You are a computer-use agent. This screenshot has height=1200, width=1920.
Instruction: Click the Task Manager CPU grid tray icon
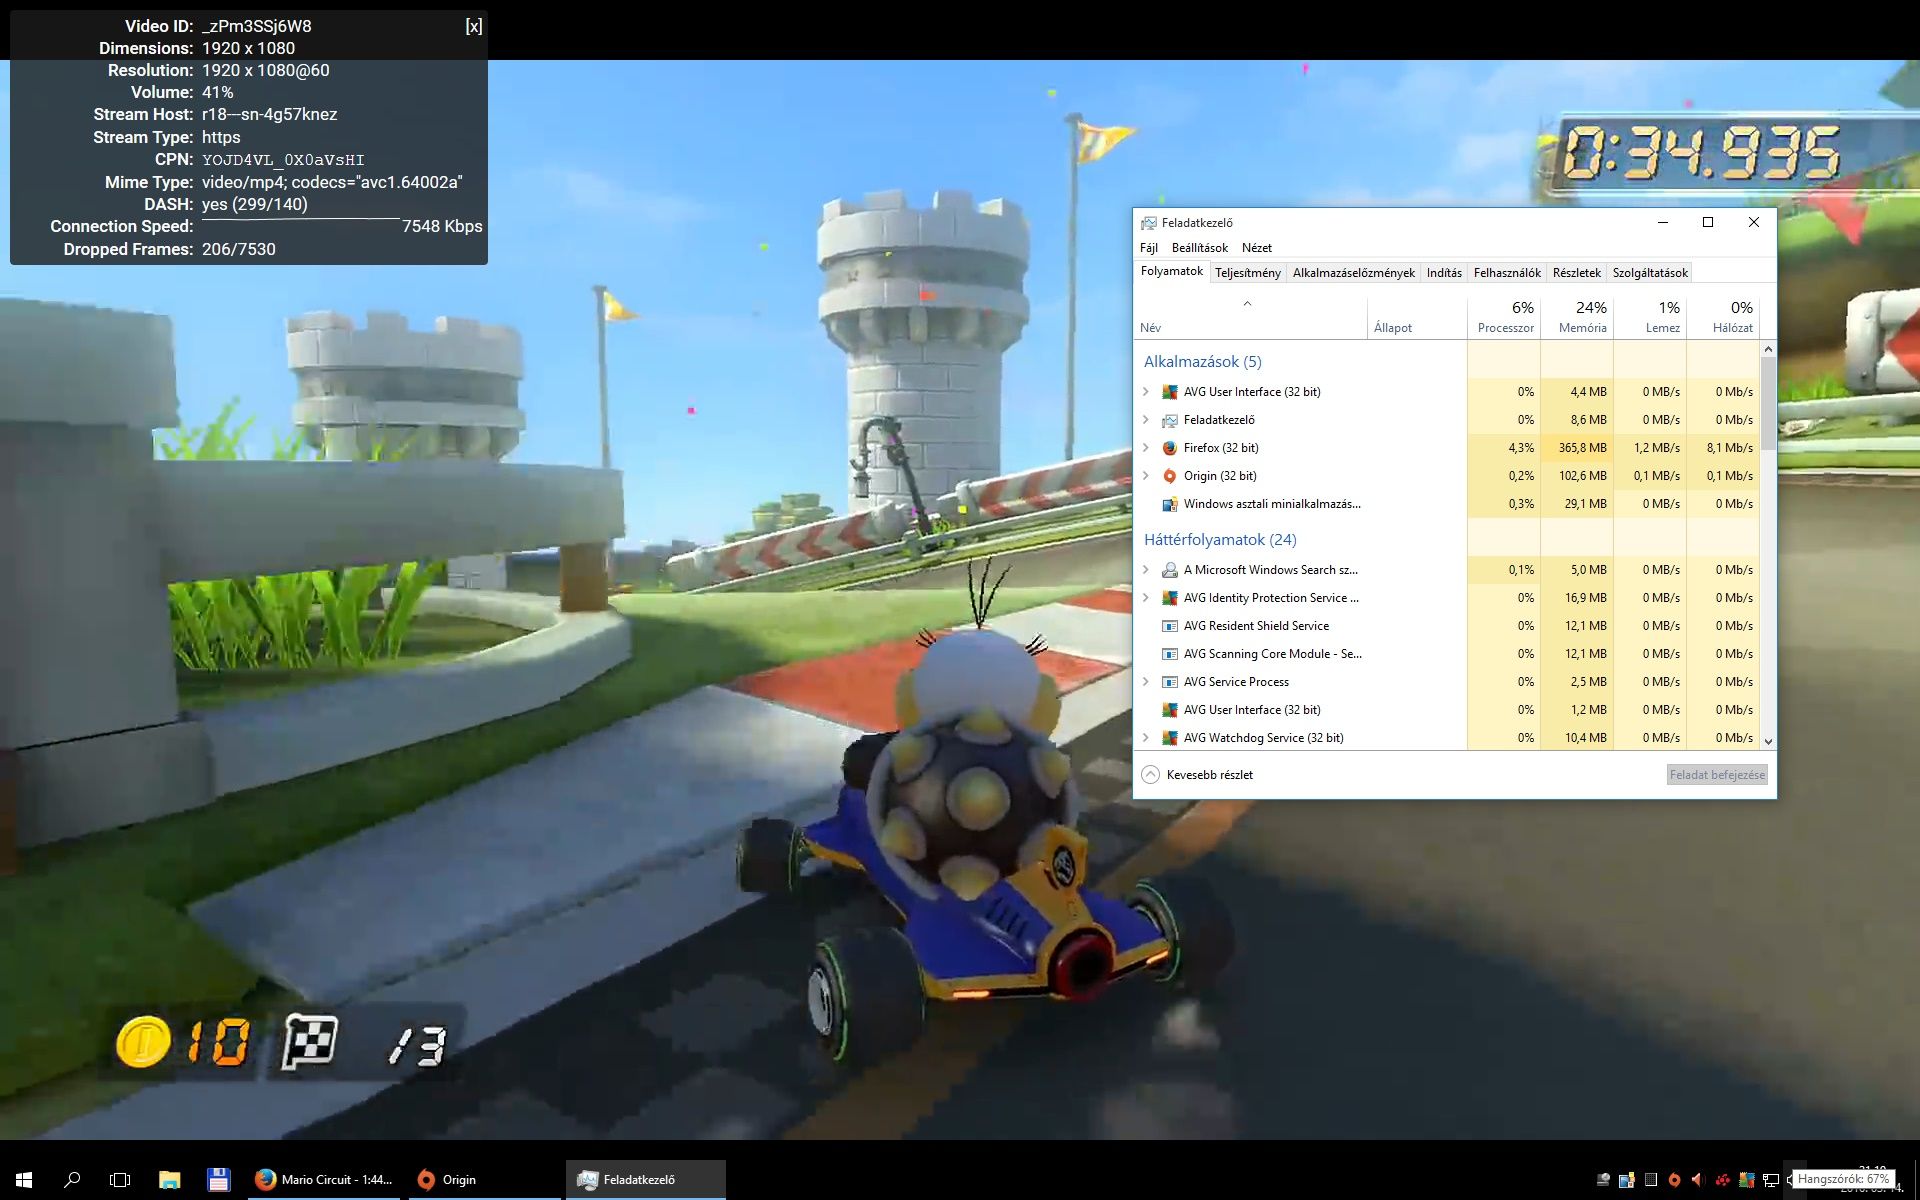click(1651, 1180)
